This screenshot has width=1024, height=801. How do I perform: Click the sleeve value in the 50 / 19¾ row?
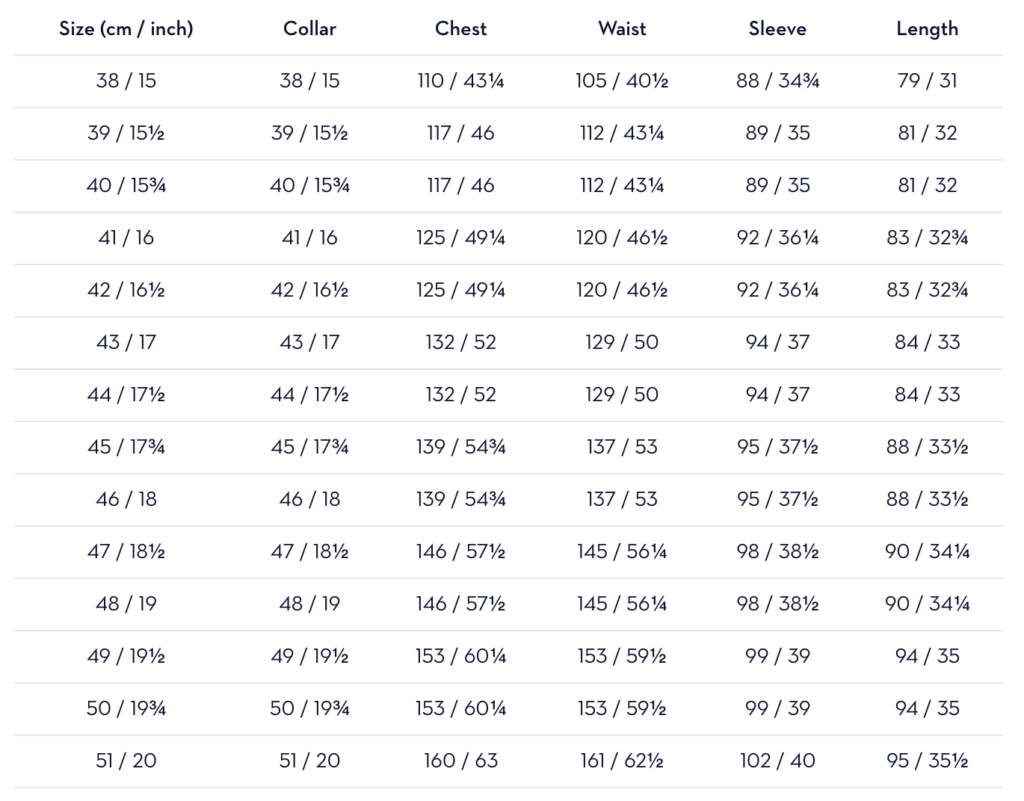[x=778, y=708]
